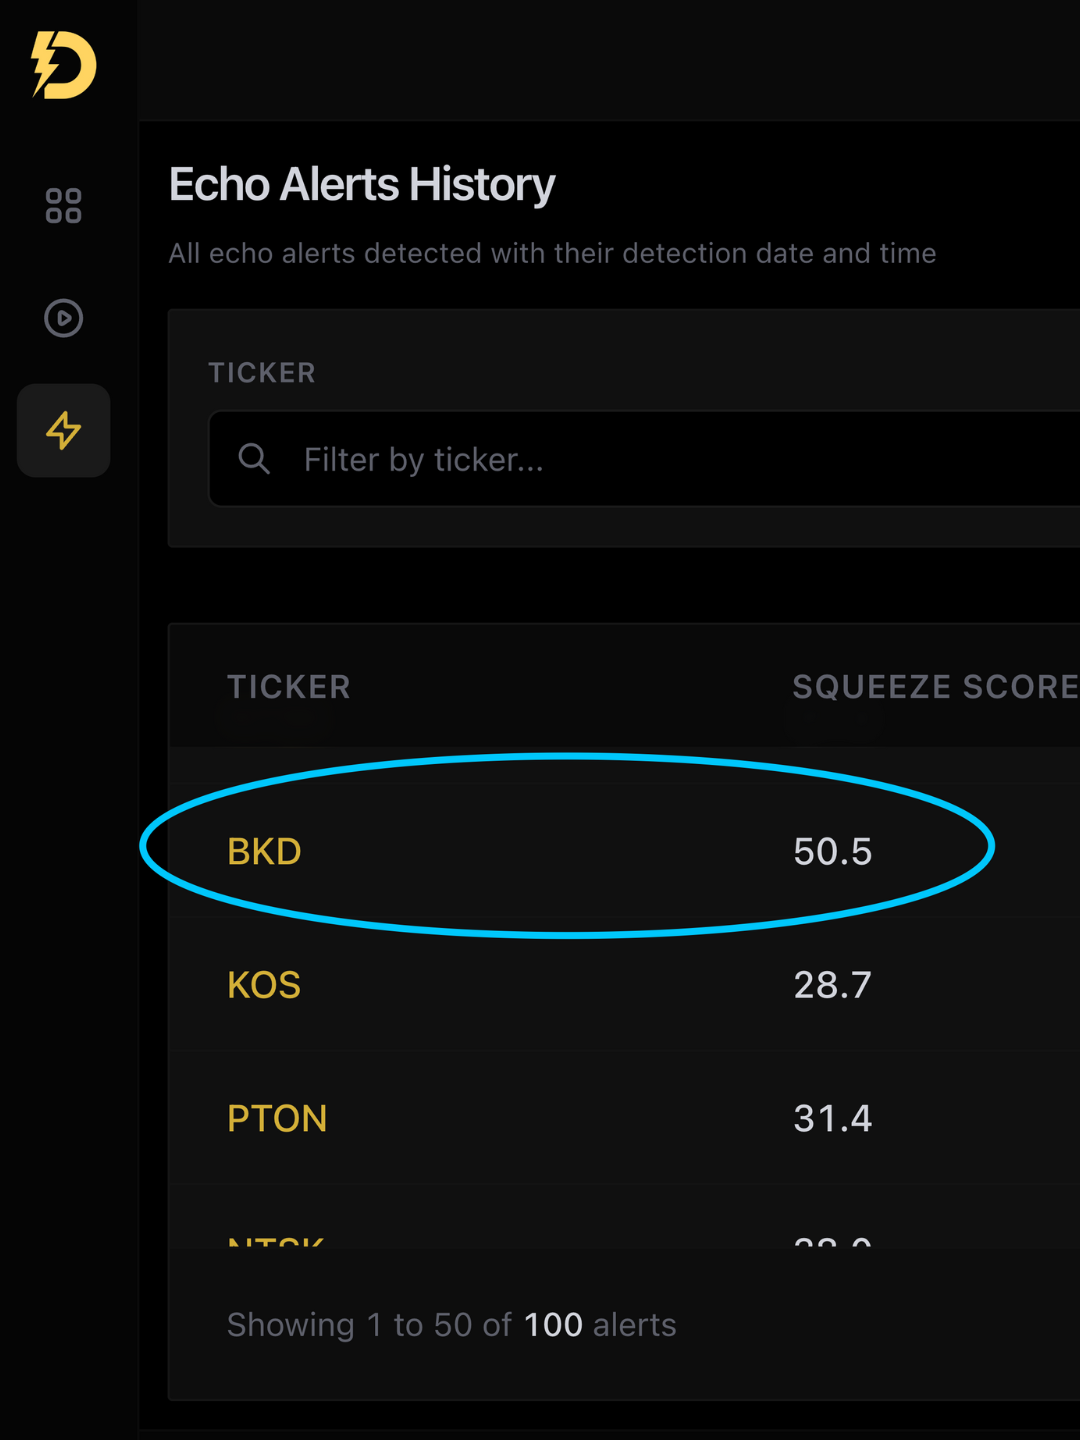Click the bold 100 alerts total count
Image resolution: width=1080 pixels, height=1440 pixels.
coord(553,1325)
